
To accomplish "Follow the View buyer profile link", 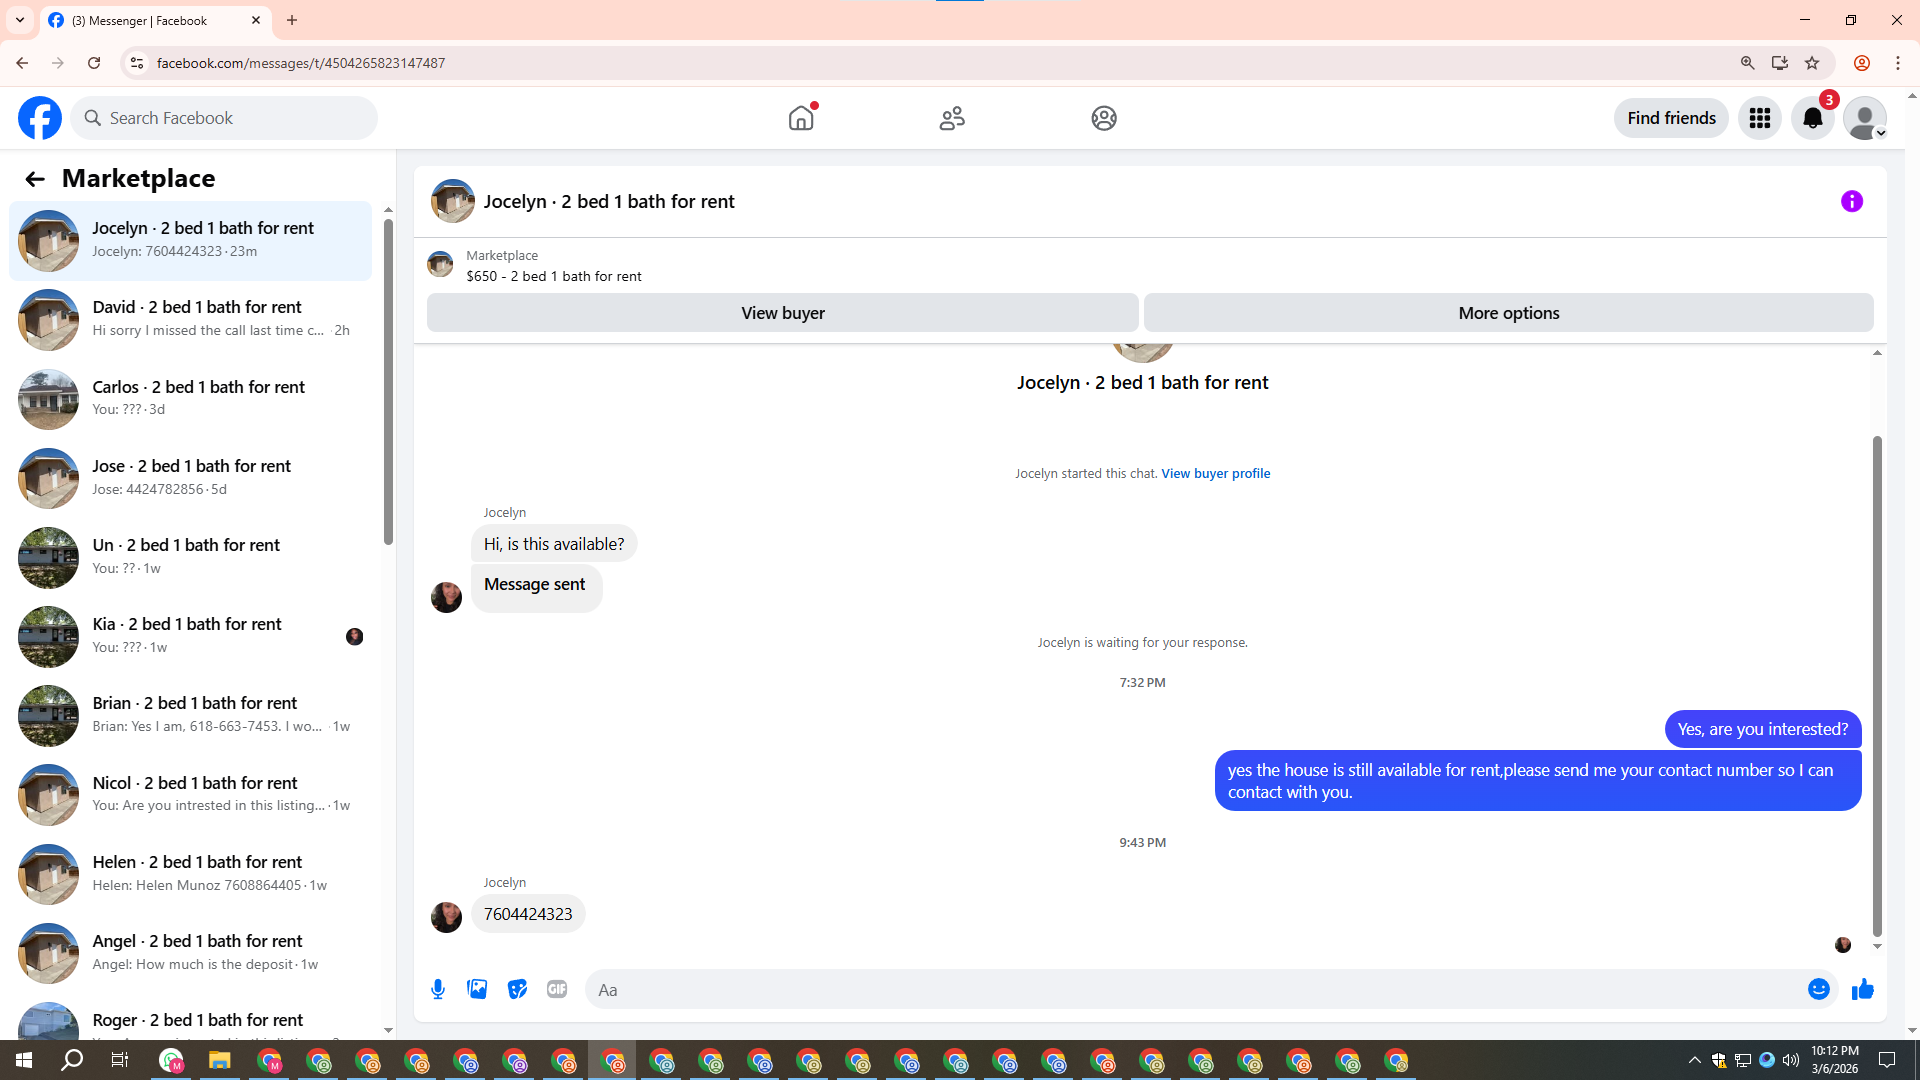I will (1215, 473).
